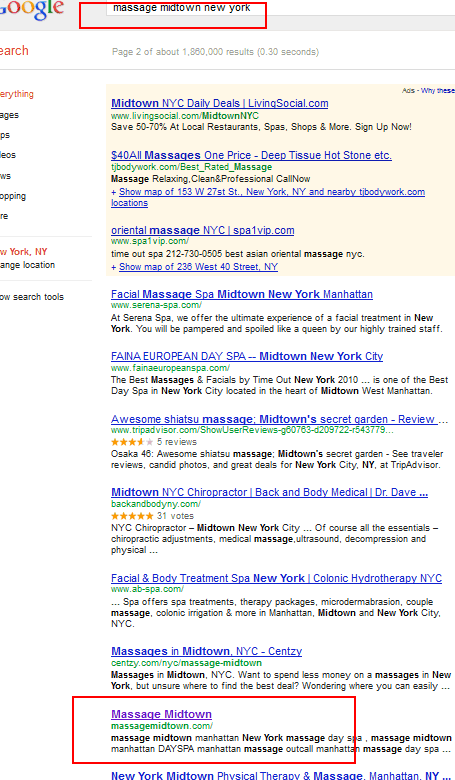
Task: Click the Search heading in the sidebar
Action: click(14, 51)
